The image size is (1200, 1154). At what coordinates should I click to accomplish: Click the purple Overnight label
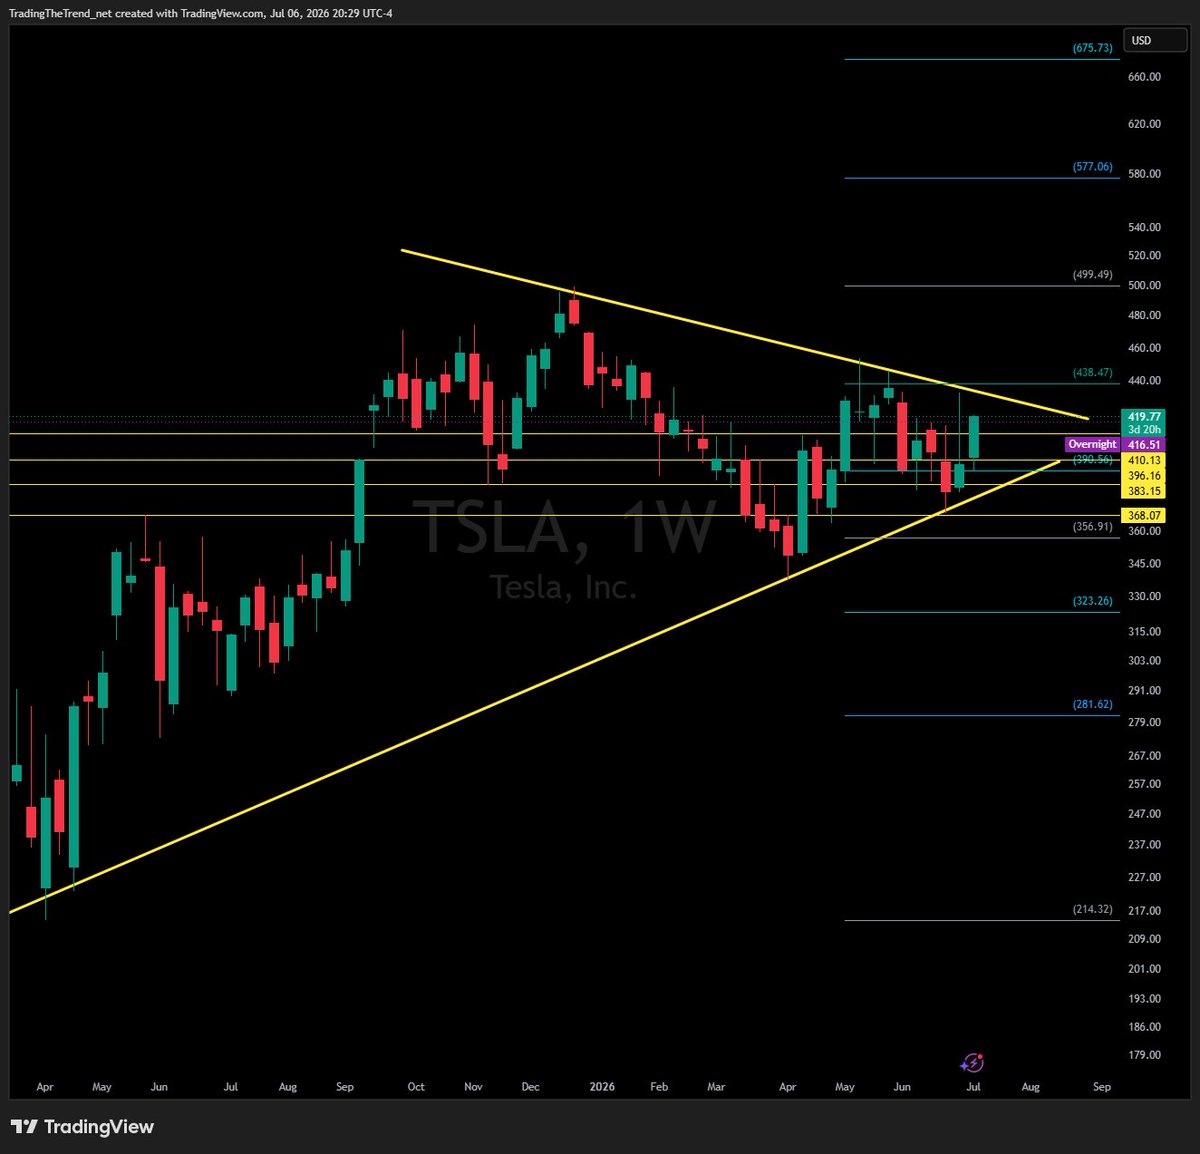pyautogui.click(x=1092, y=444)
